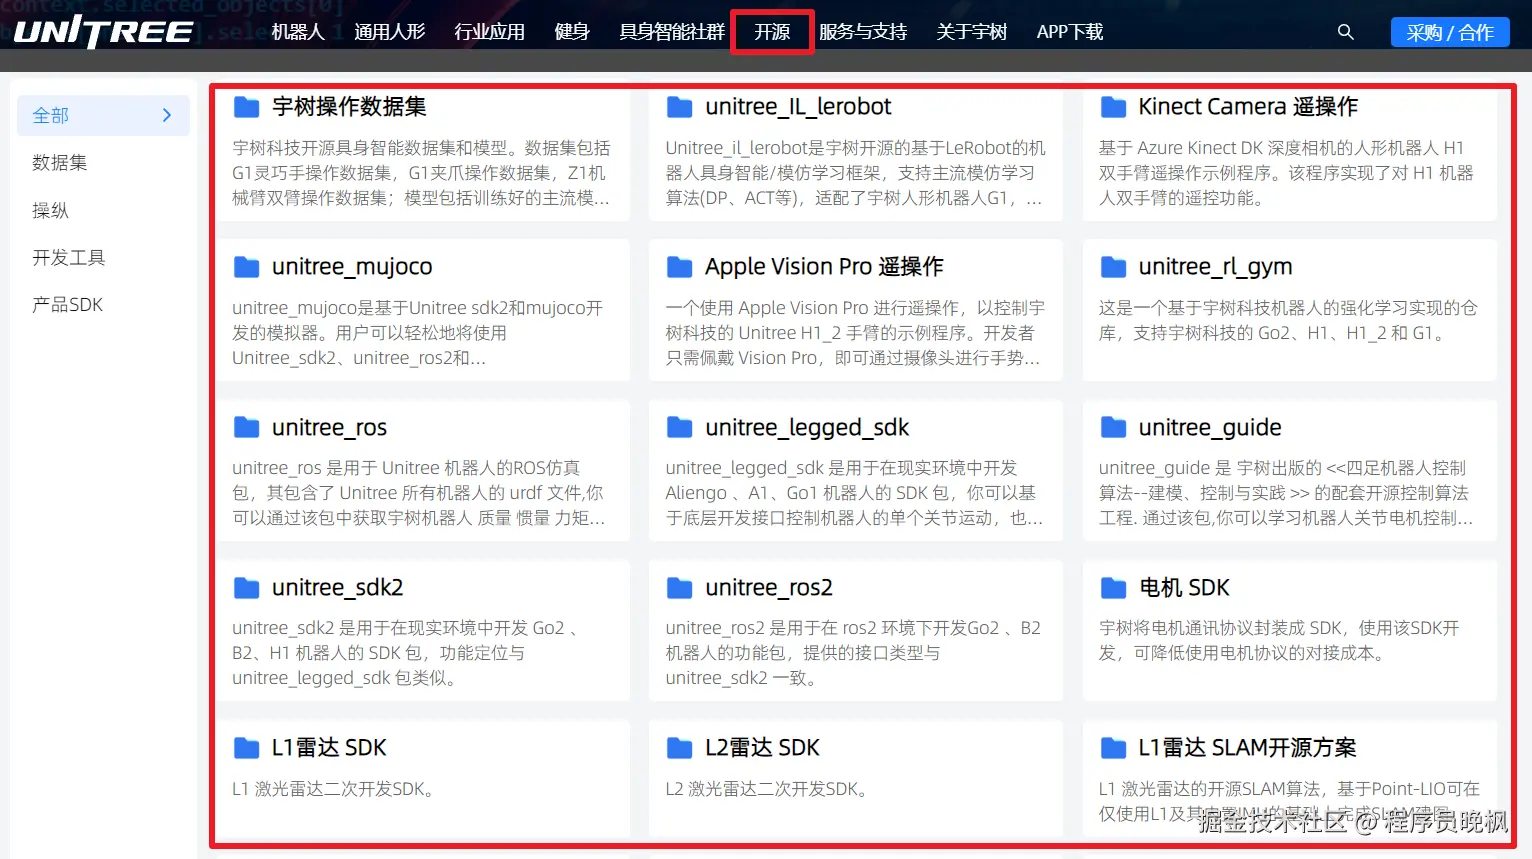Expand the 全部 category in the sidebar
The image size is (1532, 859).
[103, 115]
